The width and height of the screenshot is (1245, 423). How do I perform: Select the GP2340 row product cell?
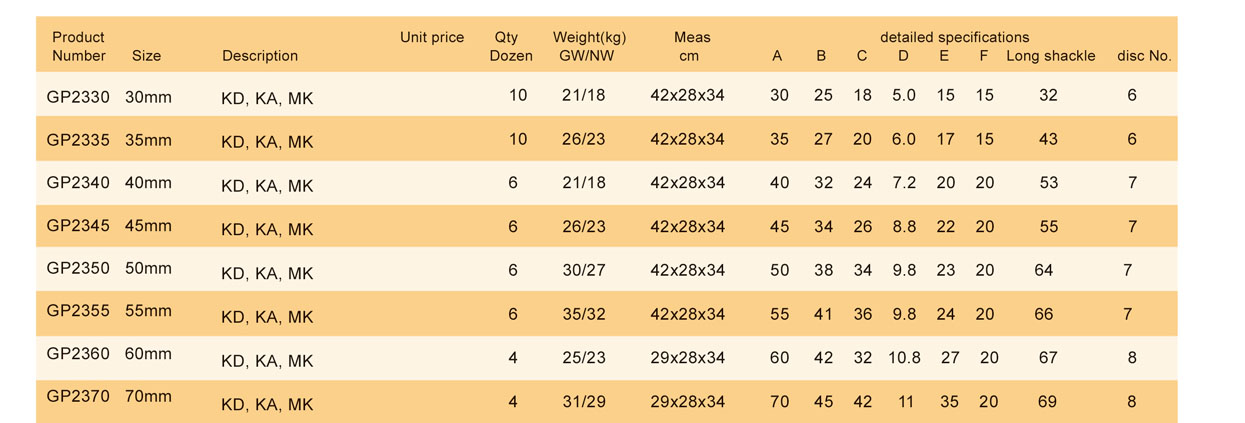click(x=78, y=183)
